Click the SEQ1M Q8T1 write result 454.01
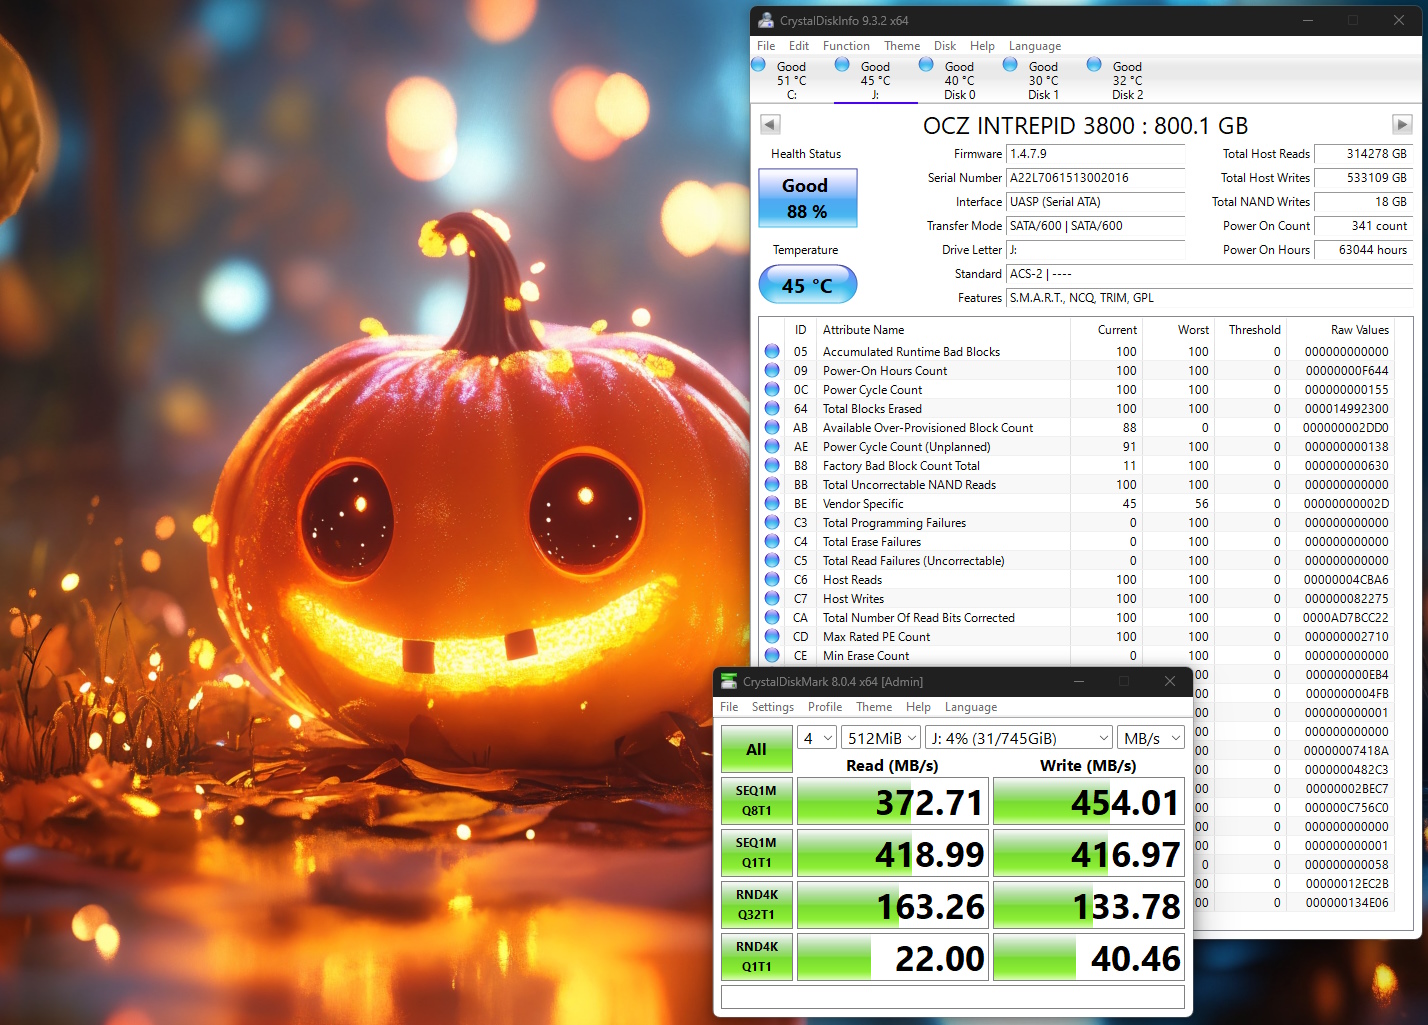The height and width of the screenshot is (1025, 1428). (1089, 802)
